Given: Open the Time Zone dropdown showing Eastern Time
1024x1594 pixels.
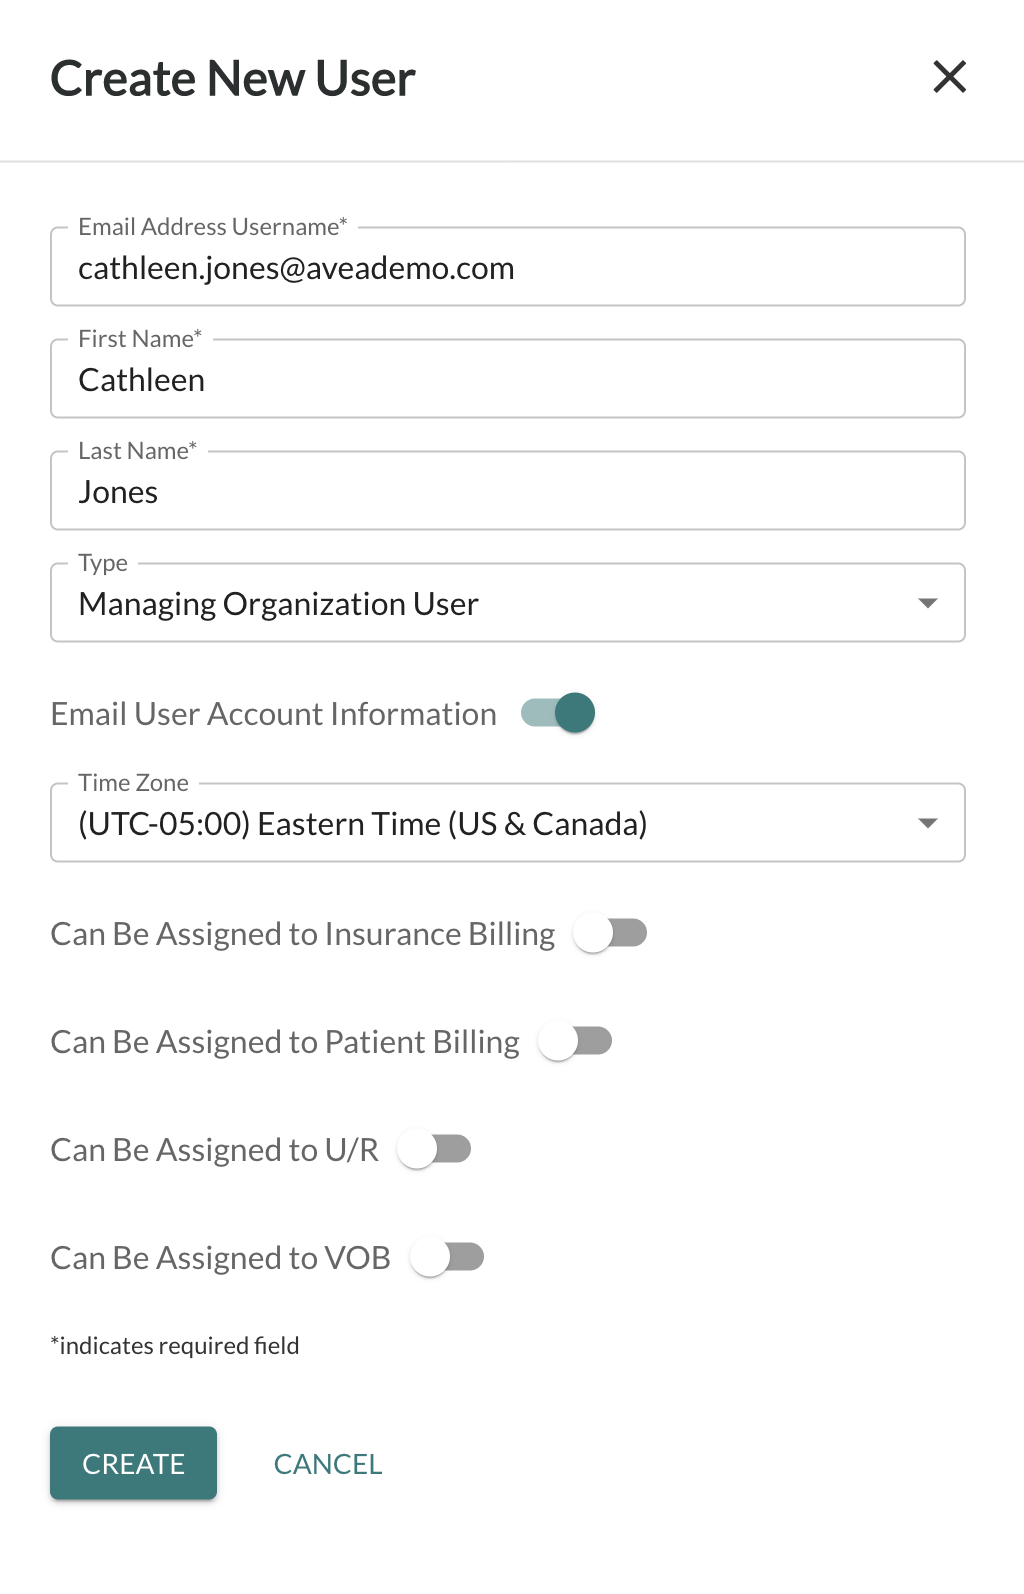Looking at the screenshot, I should coord(508,823).
